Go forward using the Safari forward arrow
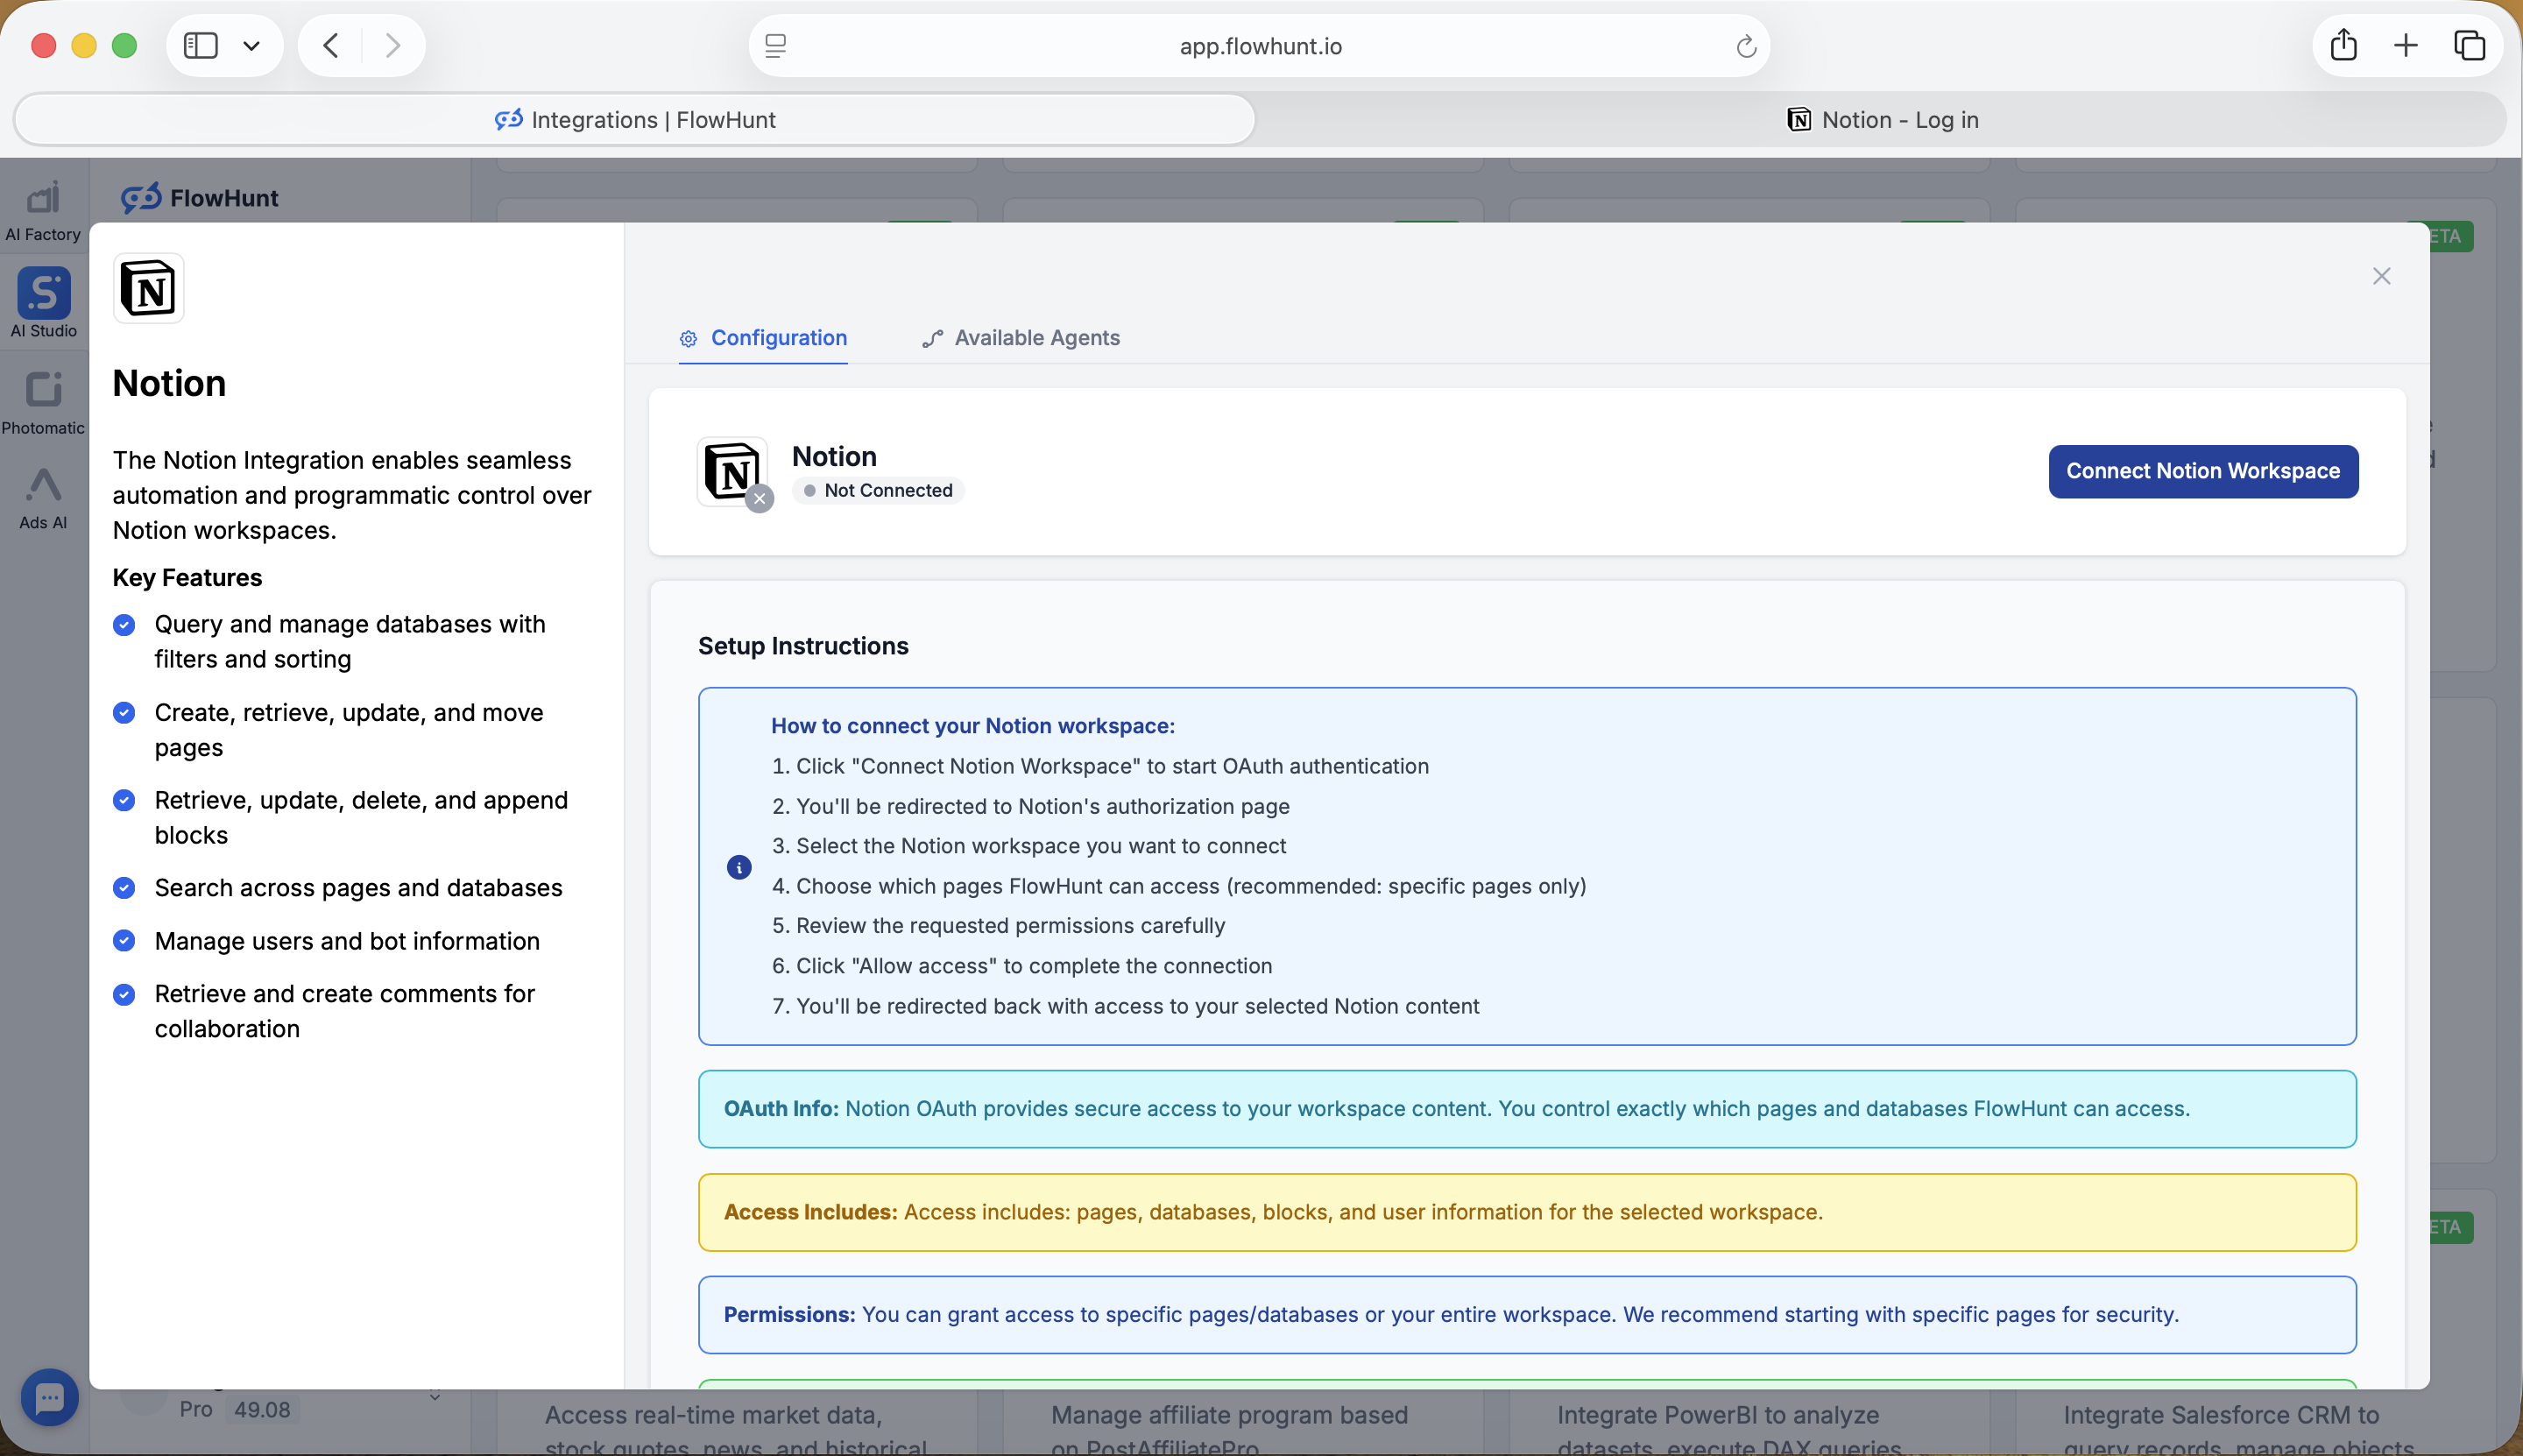 coord(393,46)
